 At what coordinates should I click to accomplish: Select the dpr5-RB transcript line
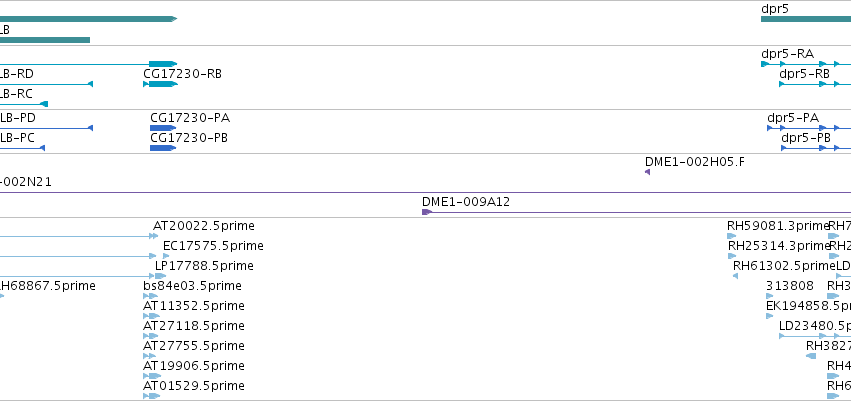[x=815, y=84]
